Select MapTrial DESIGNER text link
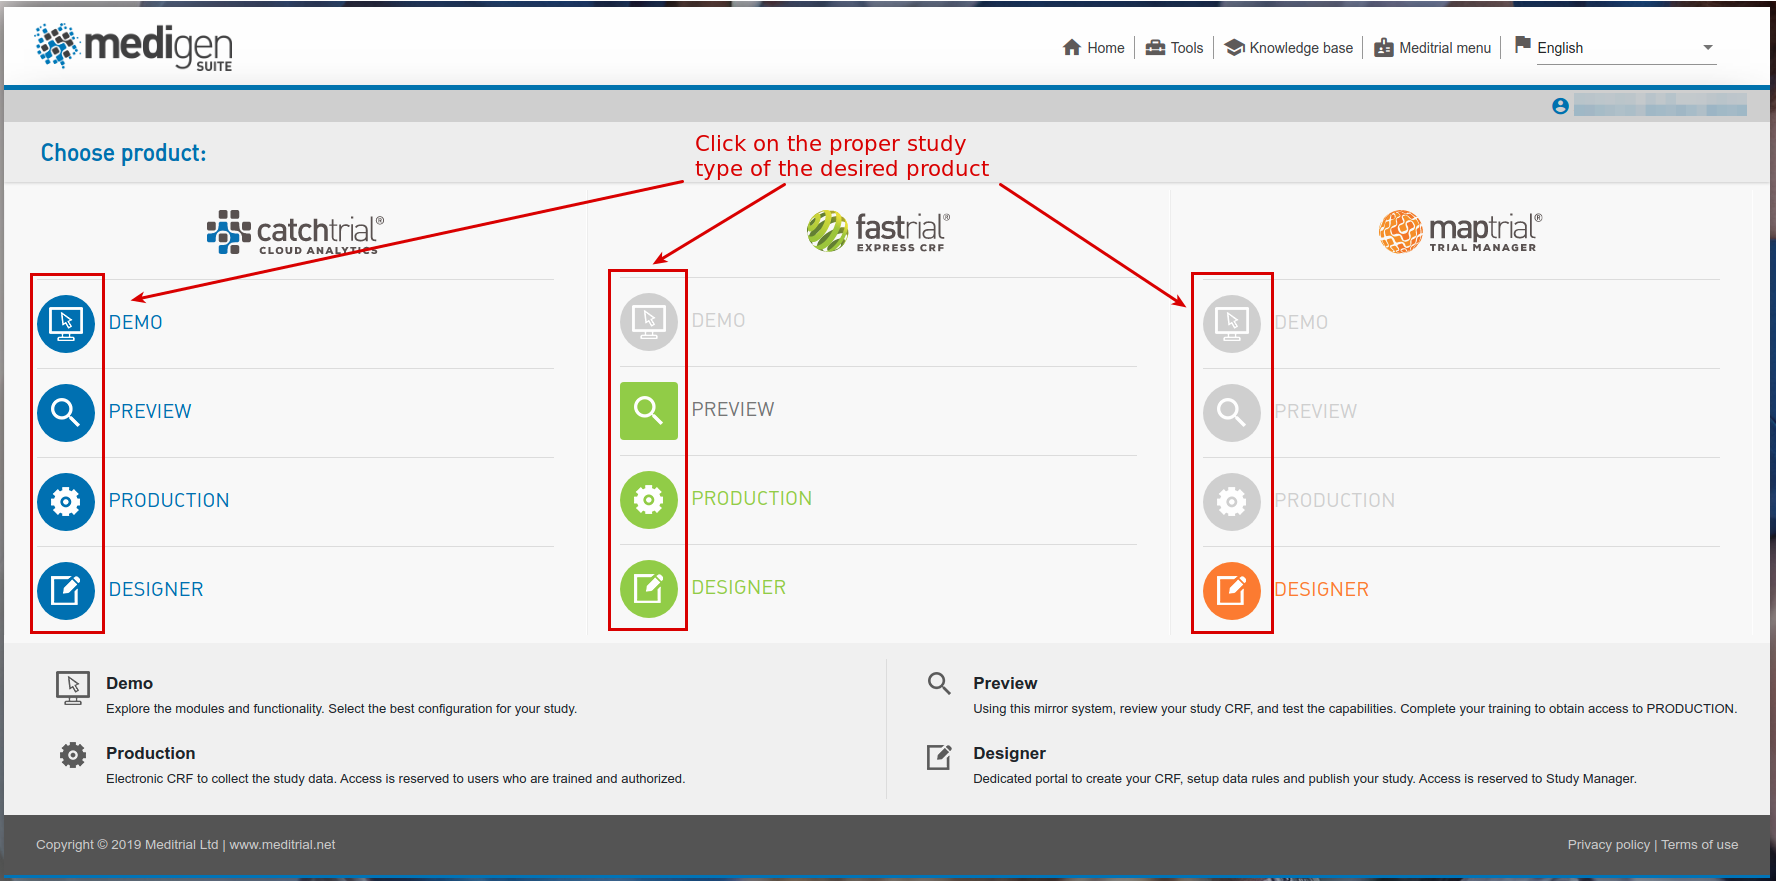The width and height of the screenshot is (1776, 881). point(1321,590)
